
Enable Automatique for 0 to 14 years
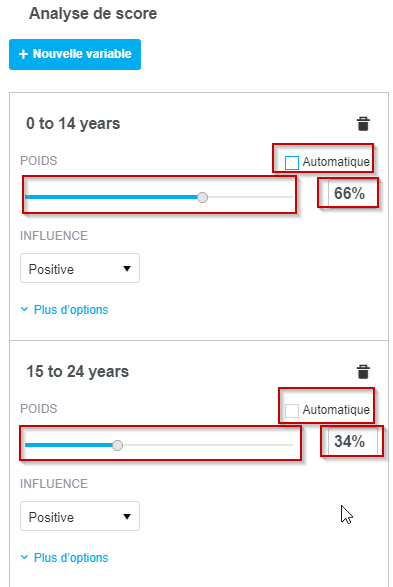292,163
